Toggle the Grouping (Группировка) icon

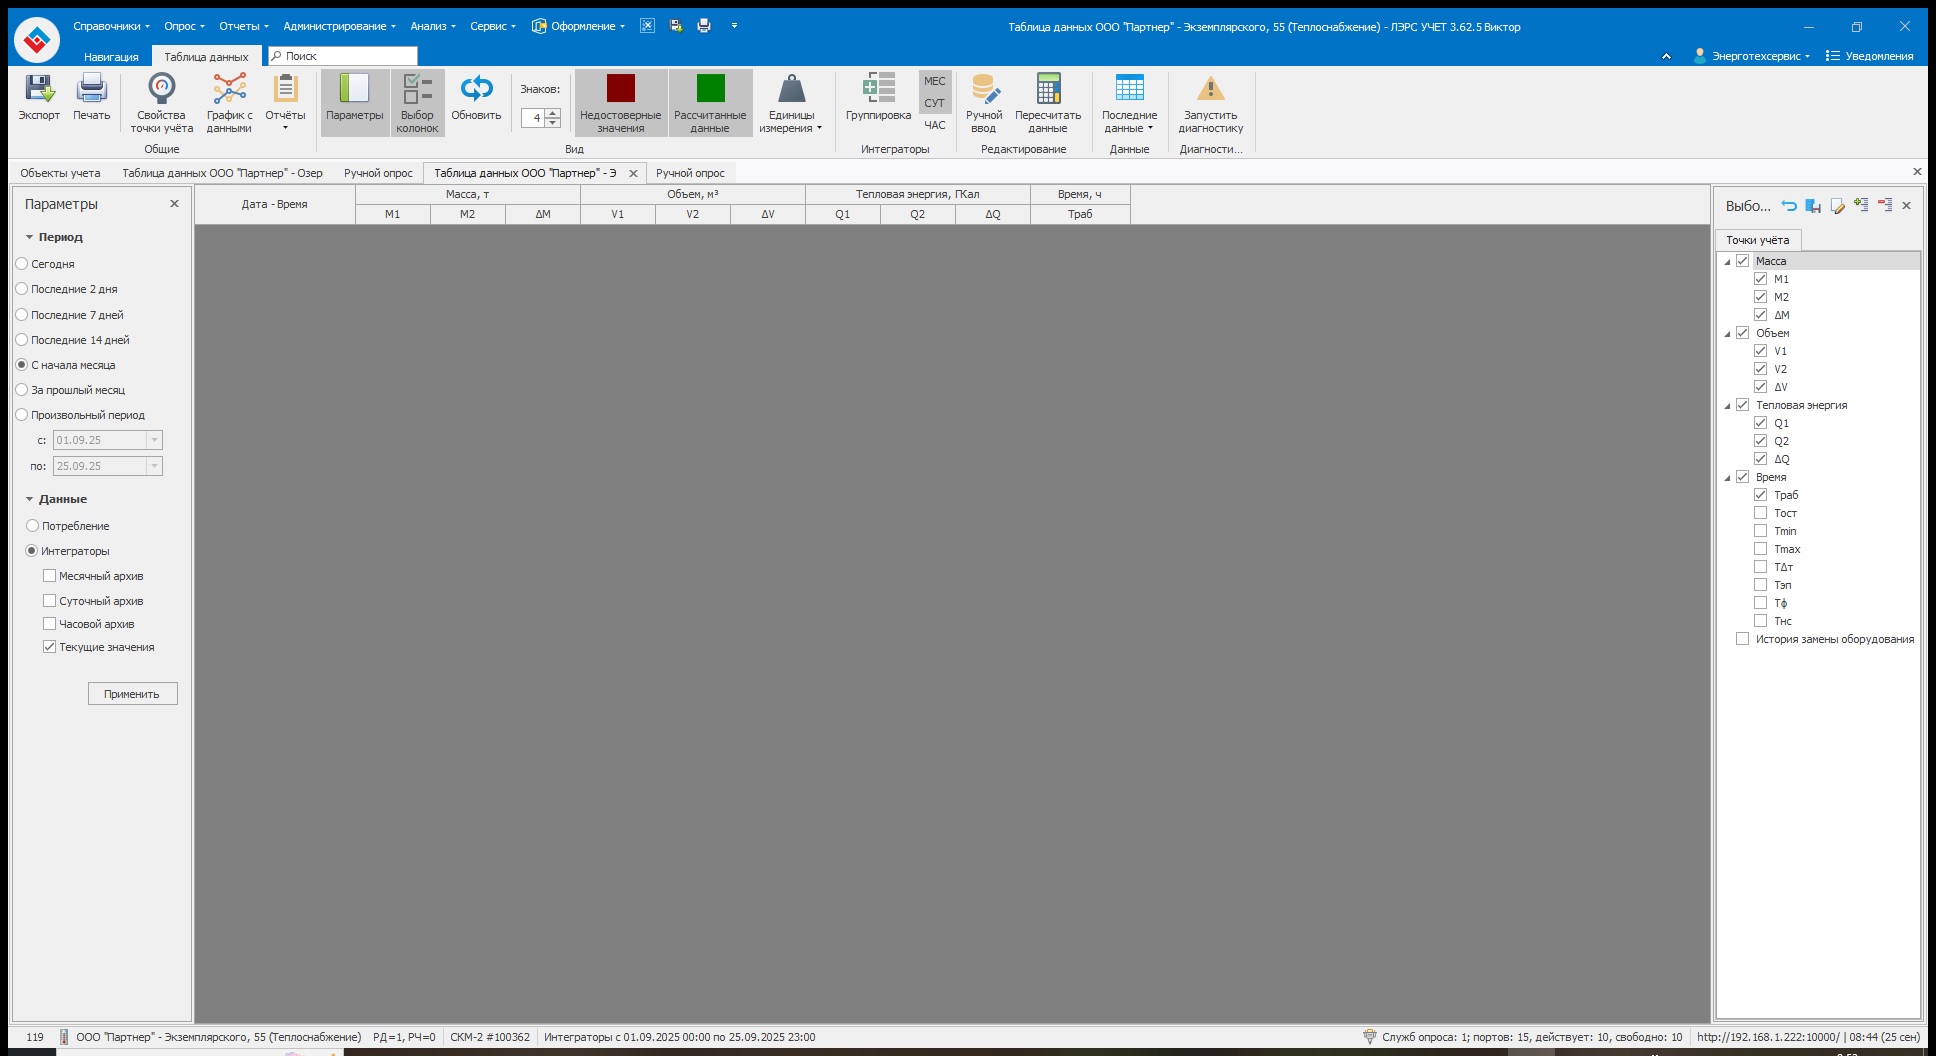click(878, 90)
